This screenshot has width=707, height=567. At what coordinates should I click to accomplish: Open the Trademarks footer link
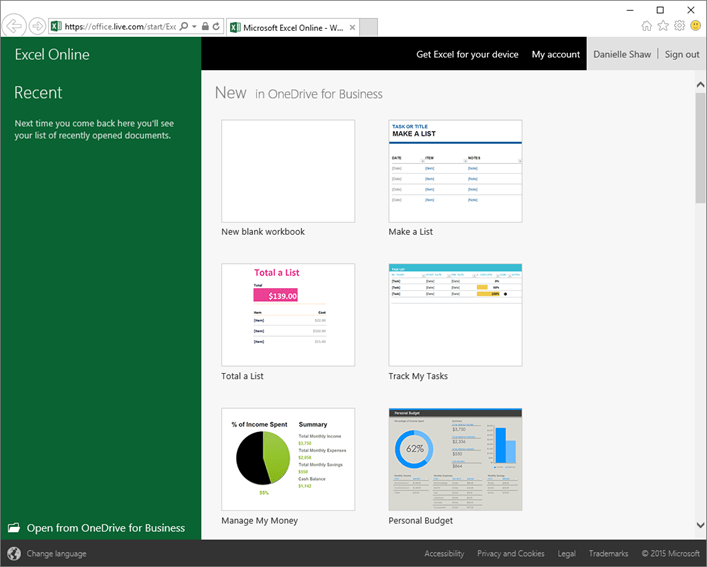608,553
